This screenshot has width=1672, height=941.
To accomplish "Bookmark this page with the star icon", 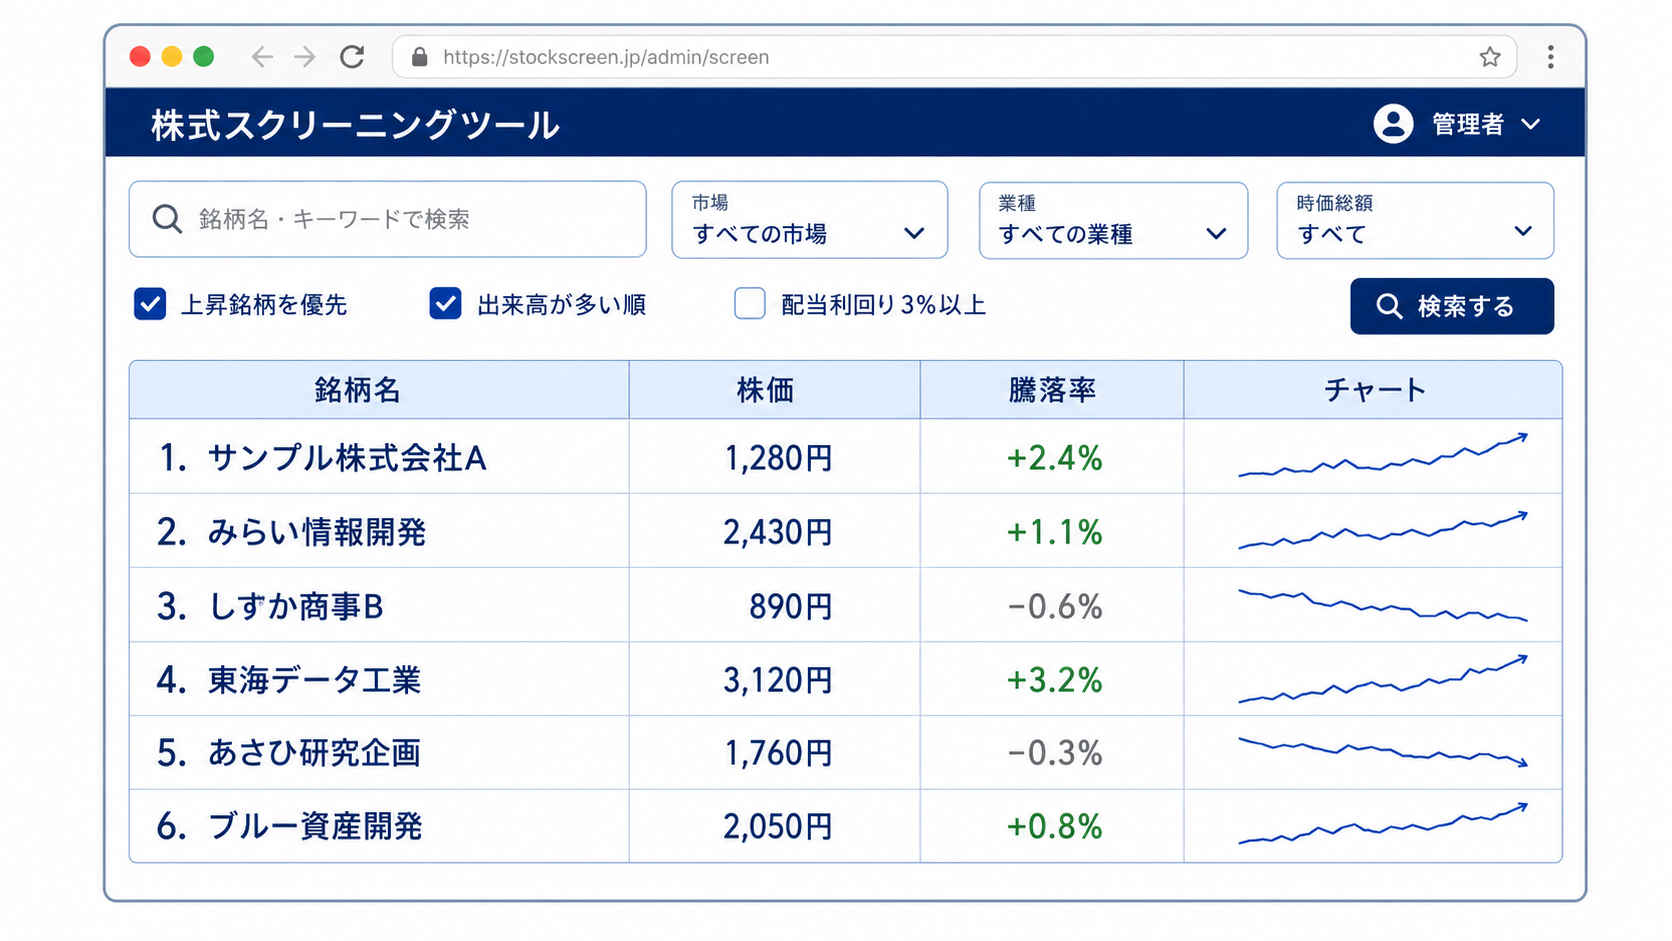I will point(1490,57).
